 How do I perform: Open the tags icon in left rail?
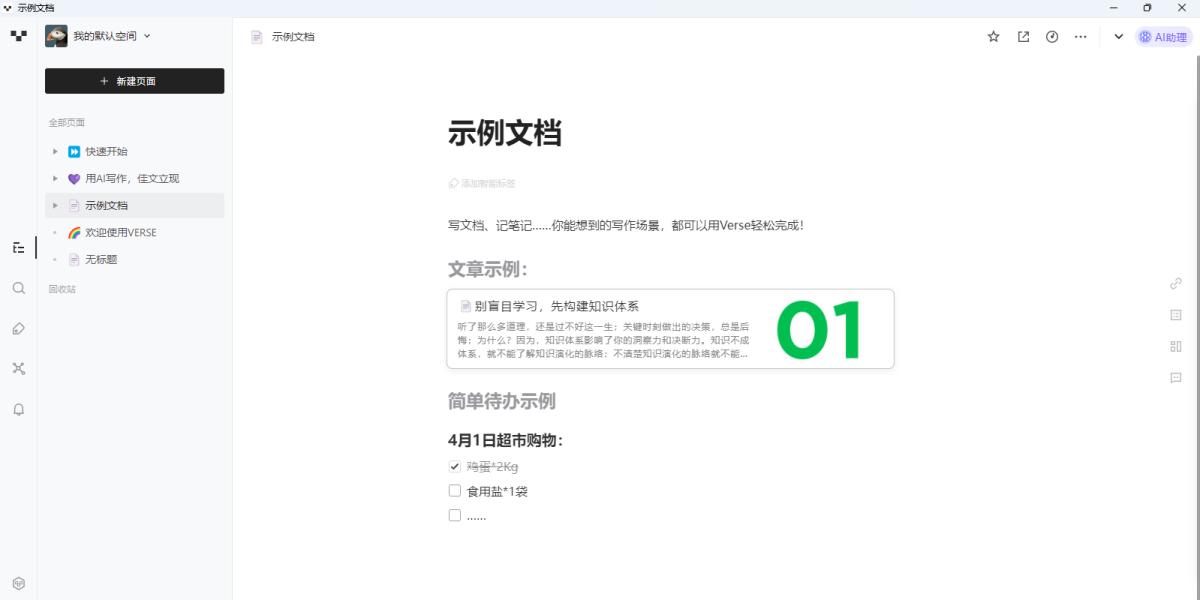(18, 328)
